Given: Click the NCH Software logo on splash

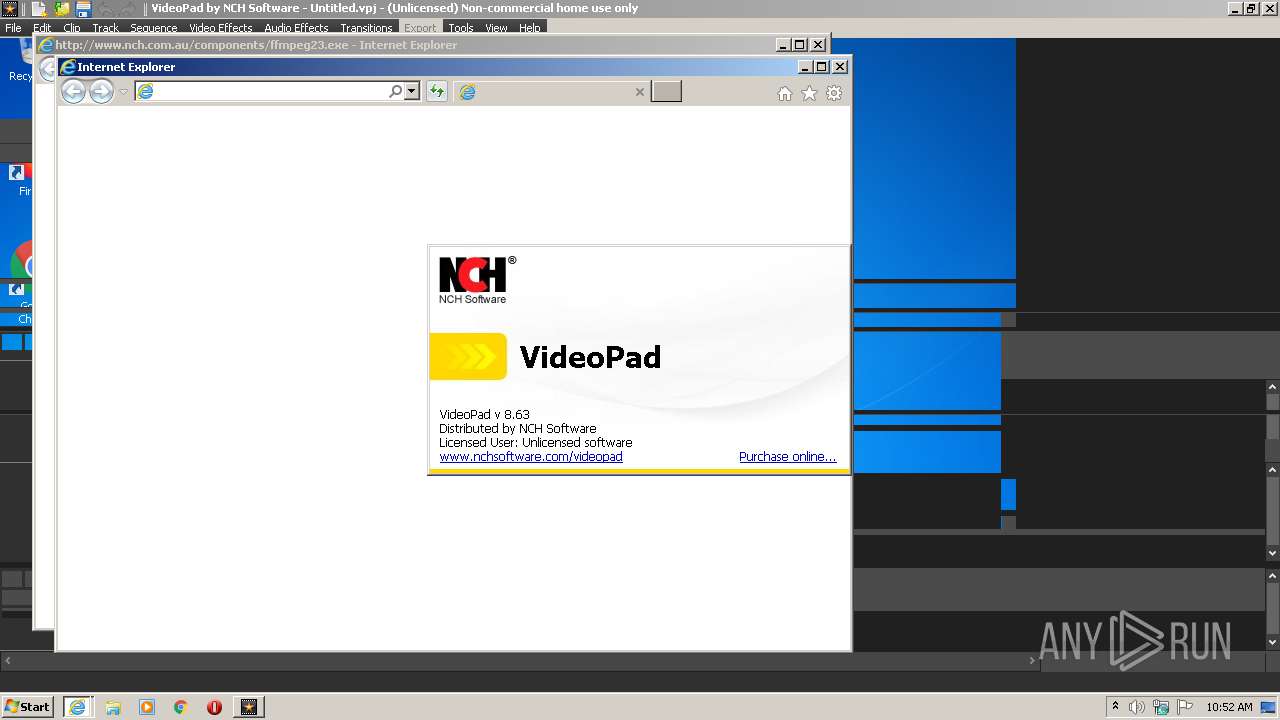Looking at the screenshot, I should point(477,280).
